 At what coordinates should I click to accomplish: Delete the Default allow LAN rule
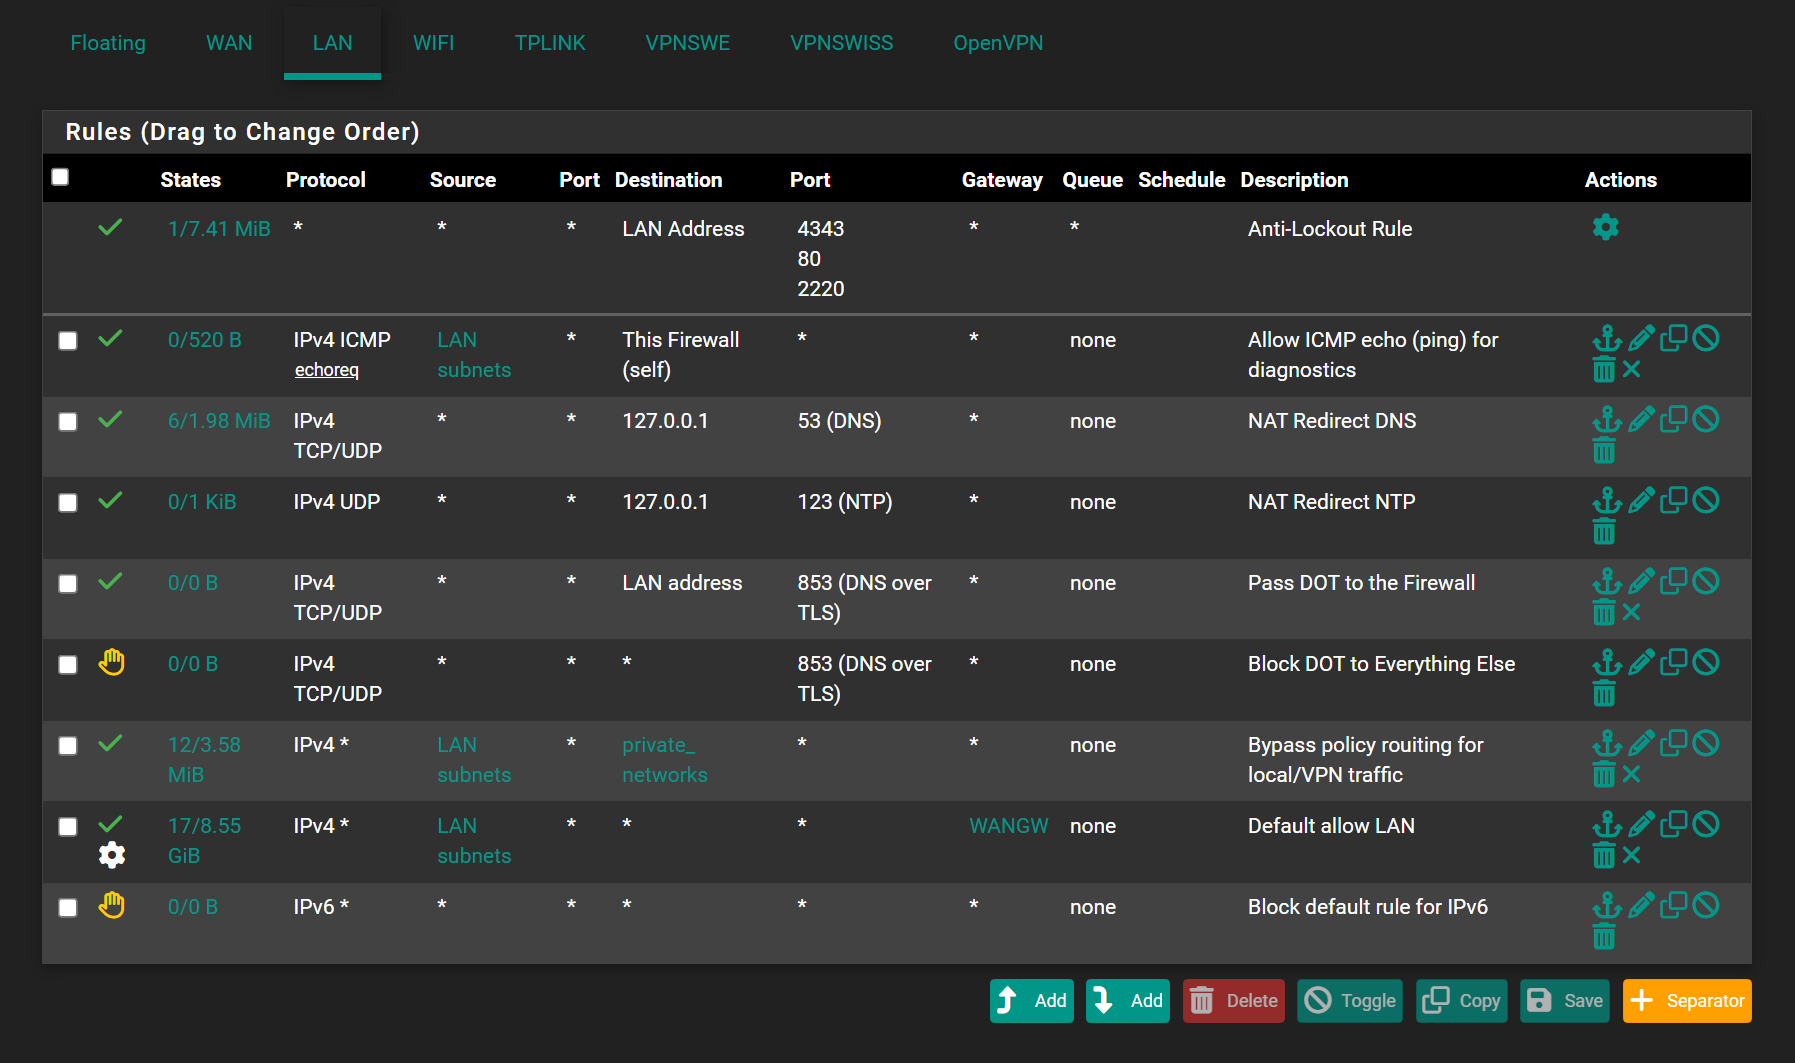click(1604, 855)
